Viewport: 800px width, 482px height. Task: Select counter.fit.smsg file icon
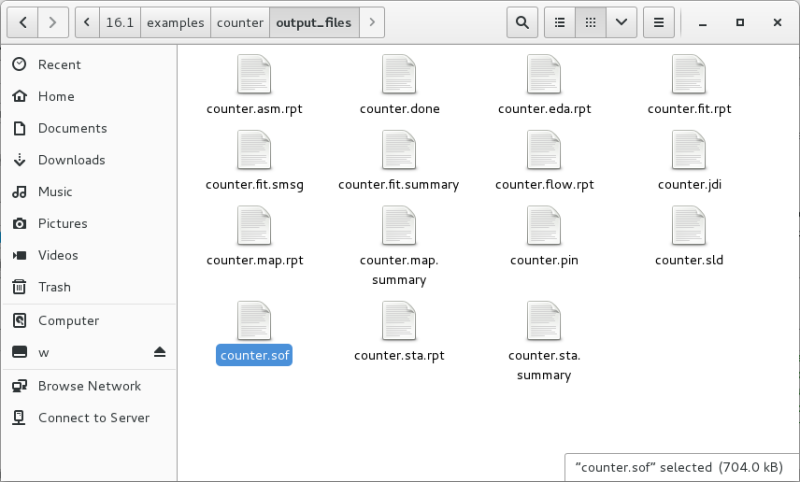click(x=254, y=150)
